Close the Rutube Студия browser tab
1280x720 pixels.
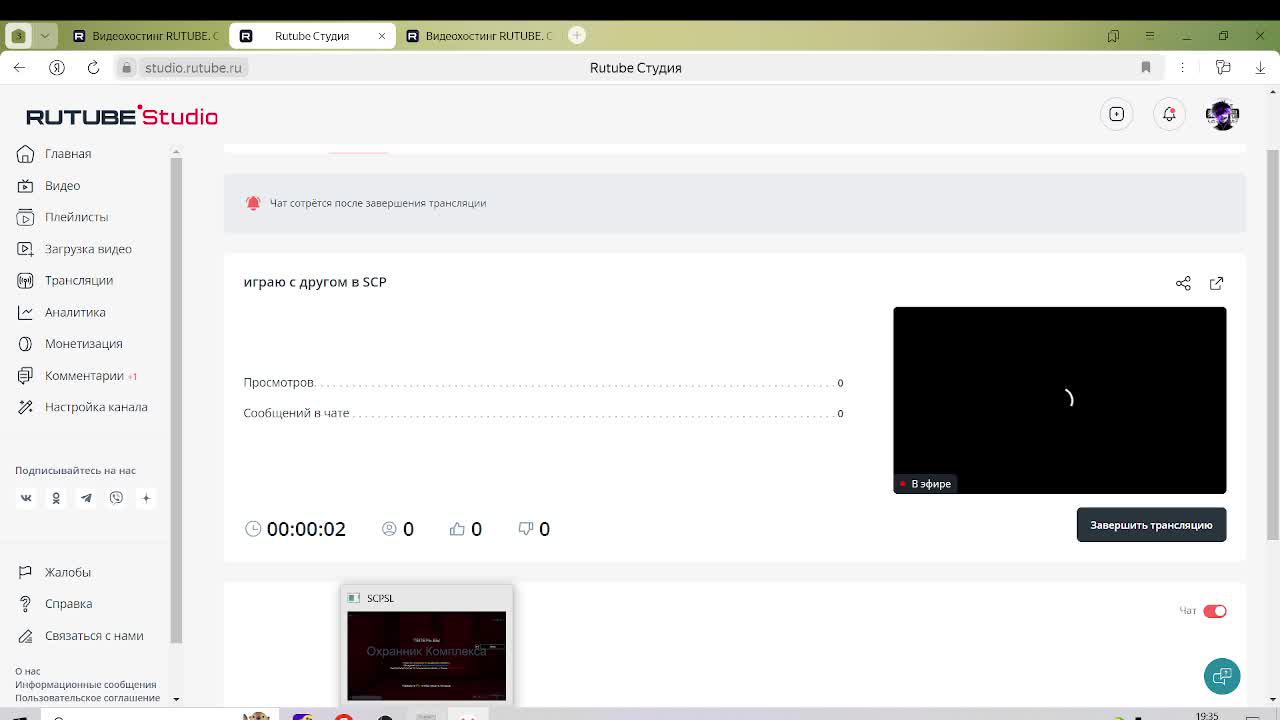coord(381,36)
